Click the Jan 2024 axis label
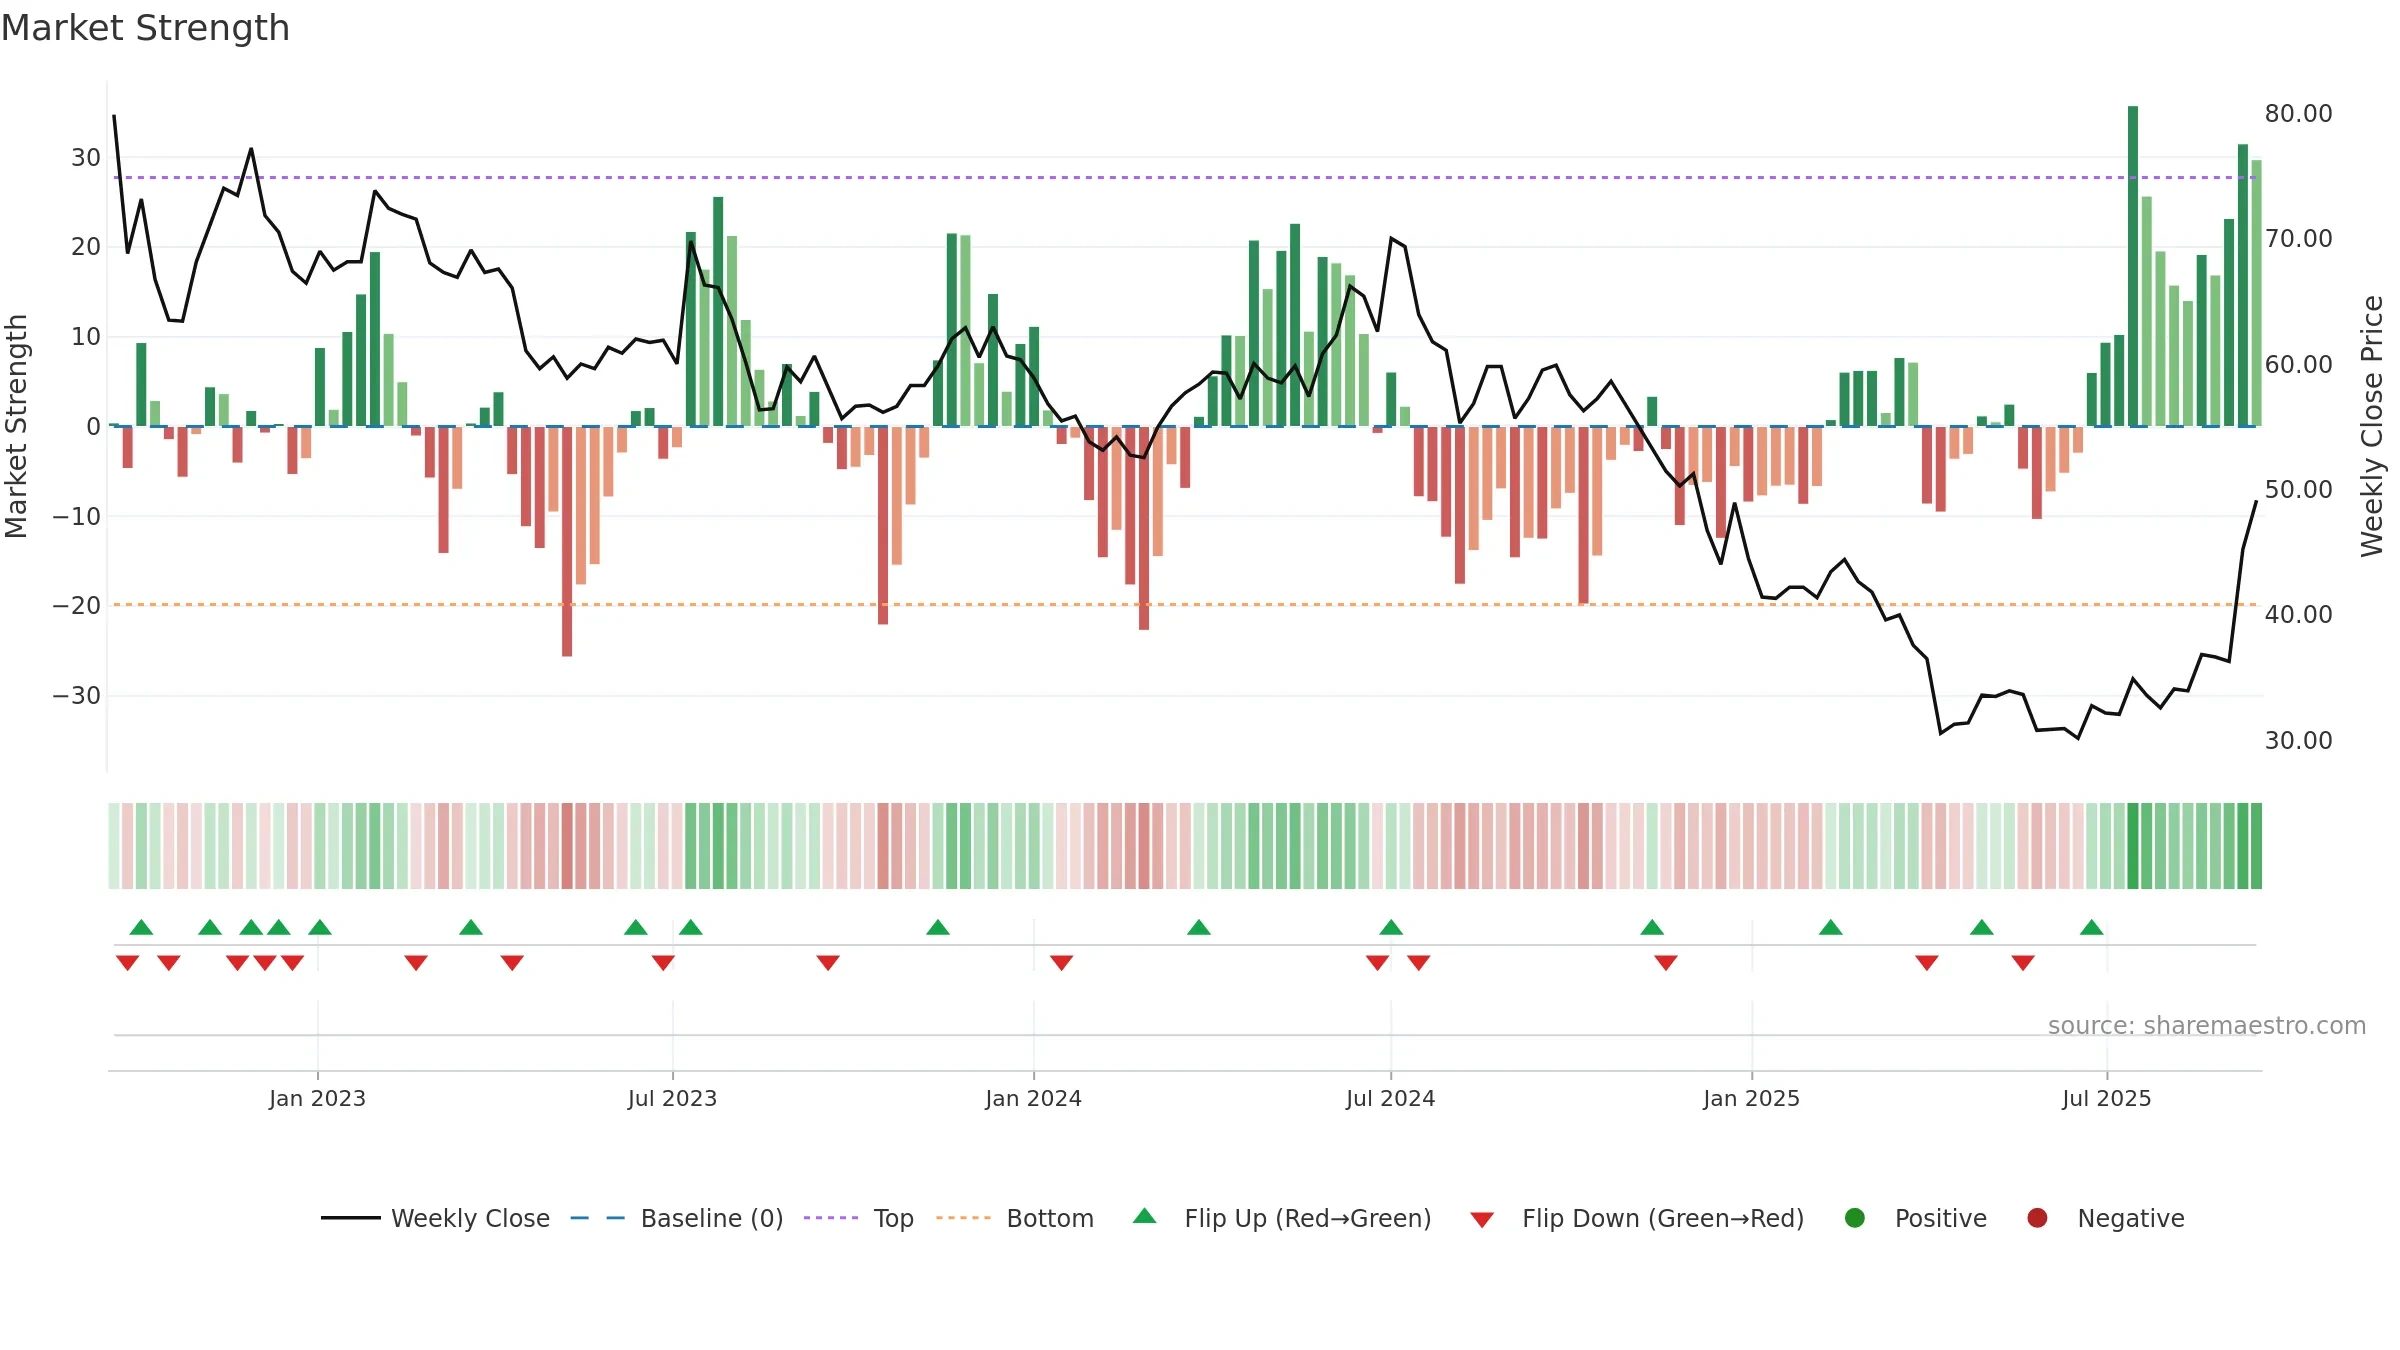 click(1033, 1098)
